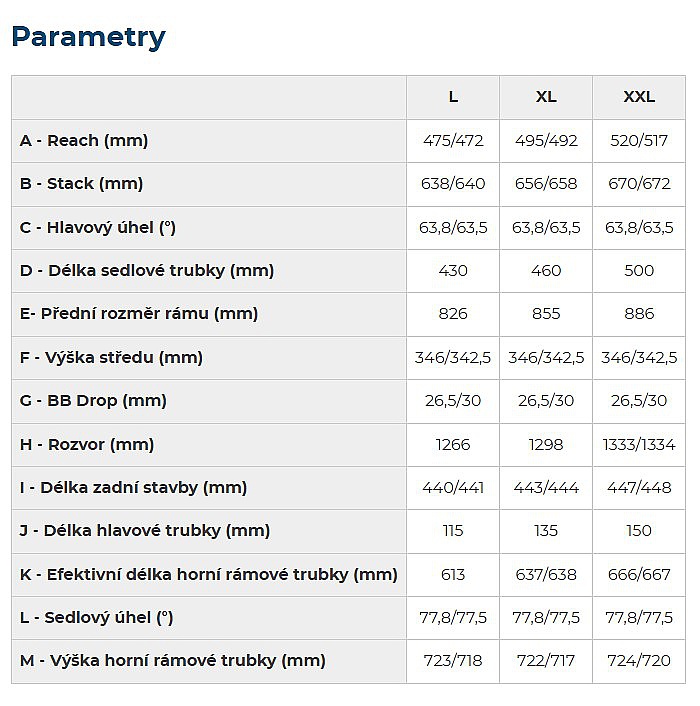Viewport: 700px width, 706px height.
Task: Click the D - Délka sedlové trubky label
Action: (x=147, y=270)
